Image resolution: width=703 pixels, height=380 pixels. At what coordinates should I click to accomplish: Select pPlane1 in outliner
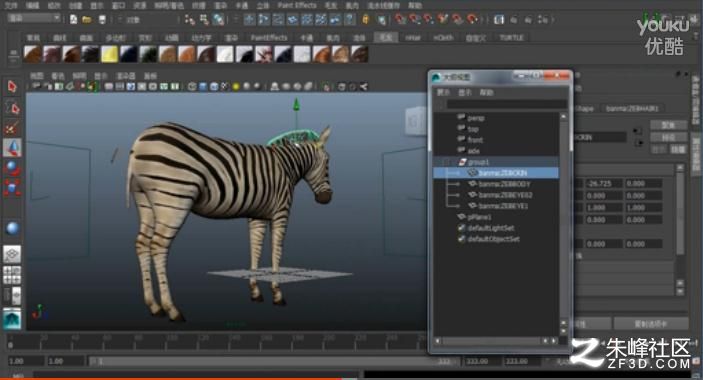(x=479, y=217)
